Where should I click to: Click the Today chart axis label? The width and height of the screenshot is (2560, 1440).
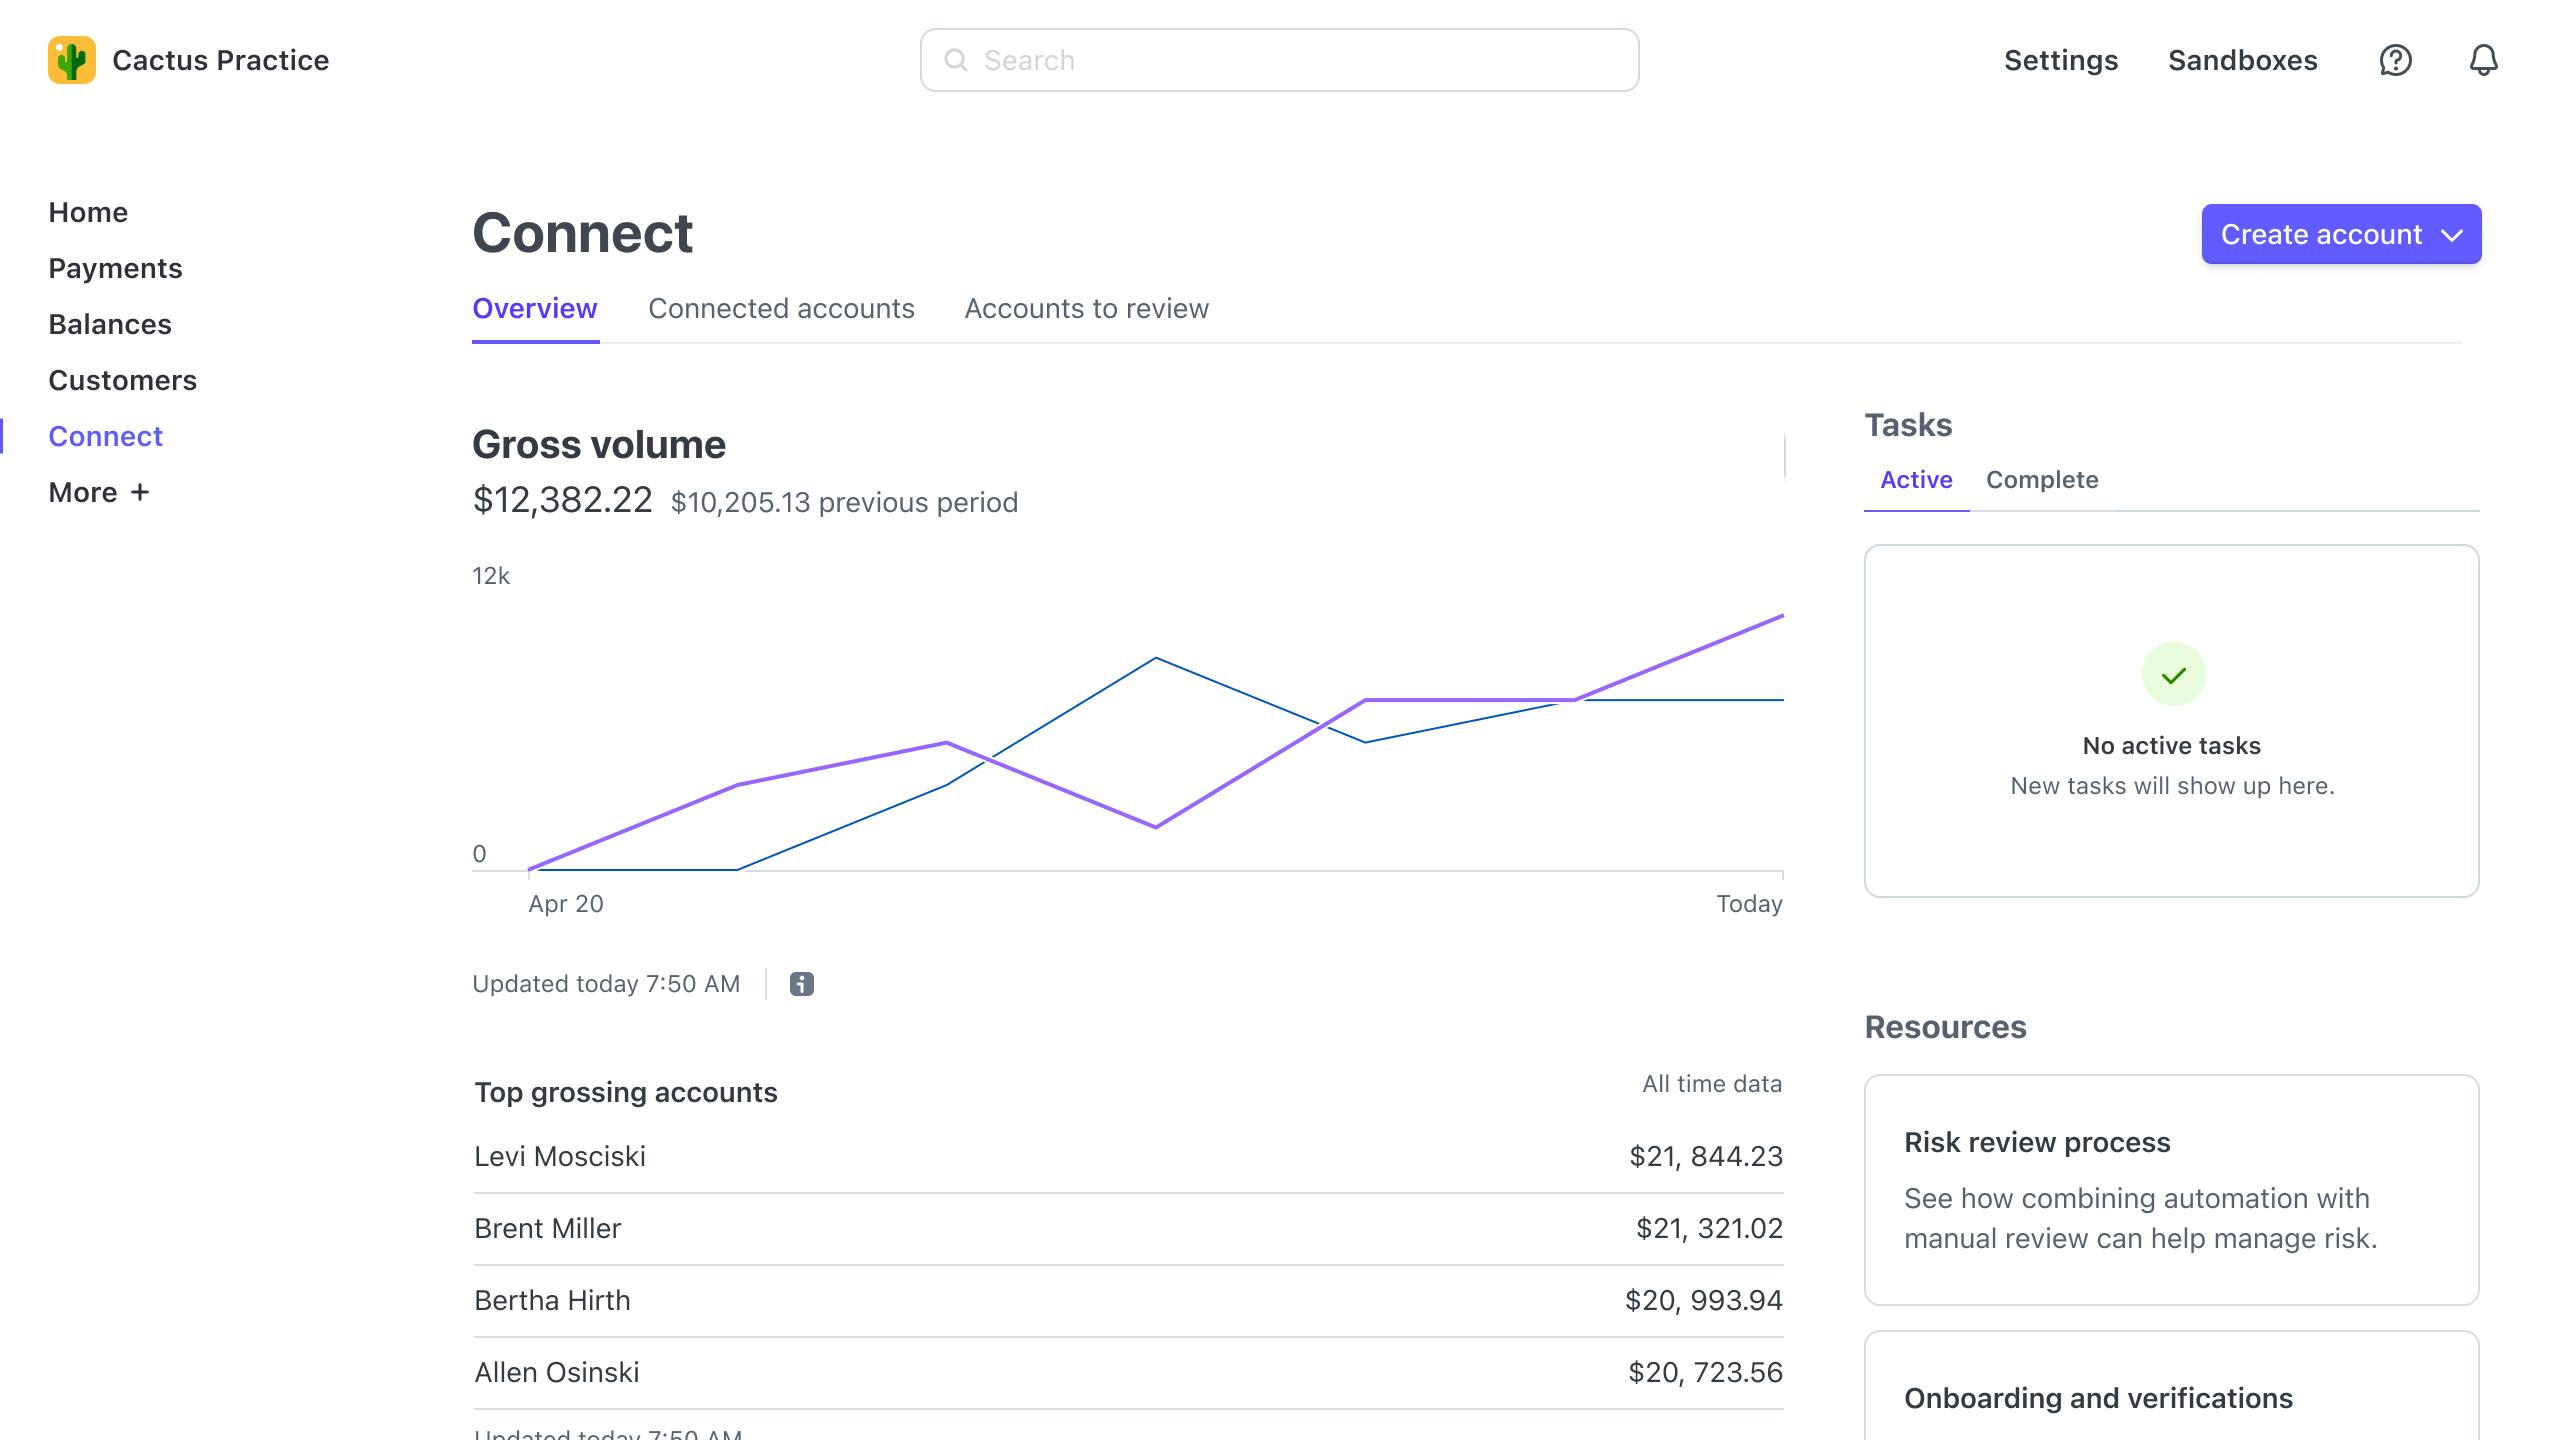(x=1749, y=904)
